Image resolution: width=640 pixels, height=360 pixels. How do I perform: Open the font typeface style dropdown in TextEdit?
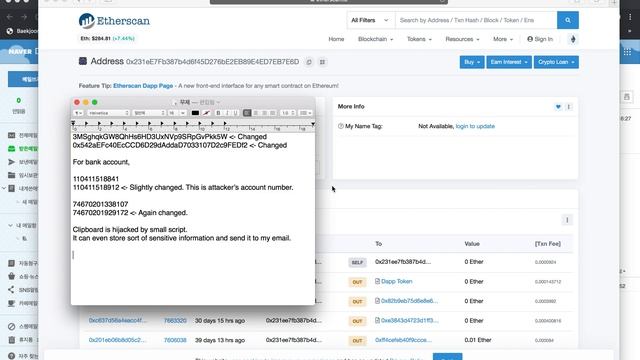[149, 113]
